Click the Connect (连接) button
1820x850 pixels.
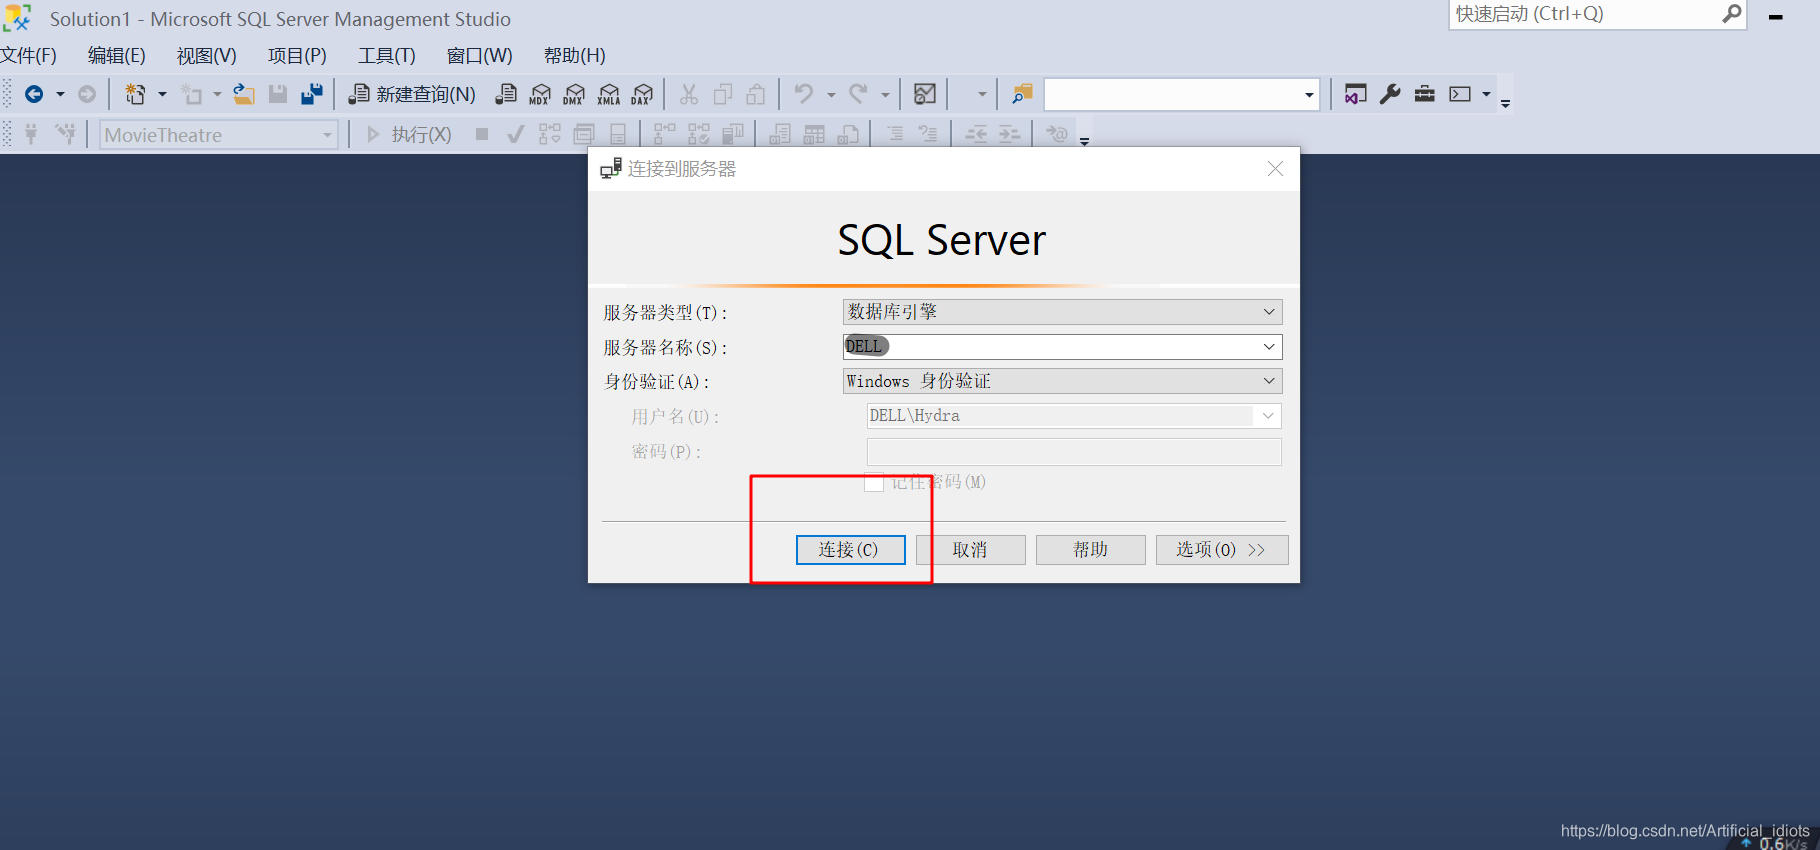point(850,550)
